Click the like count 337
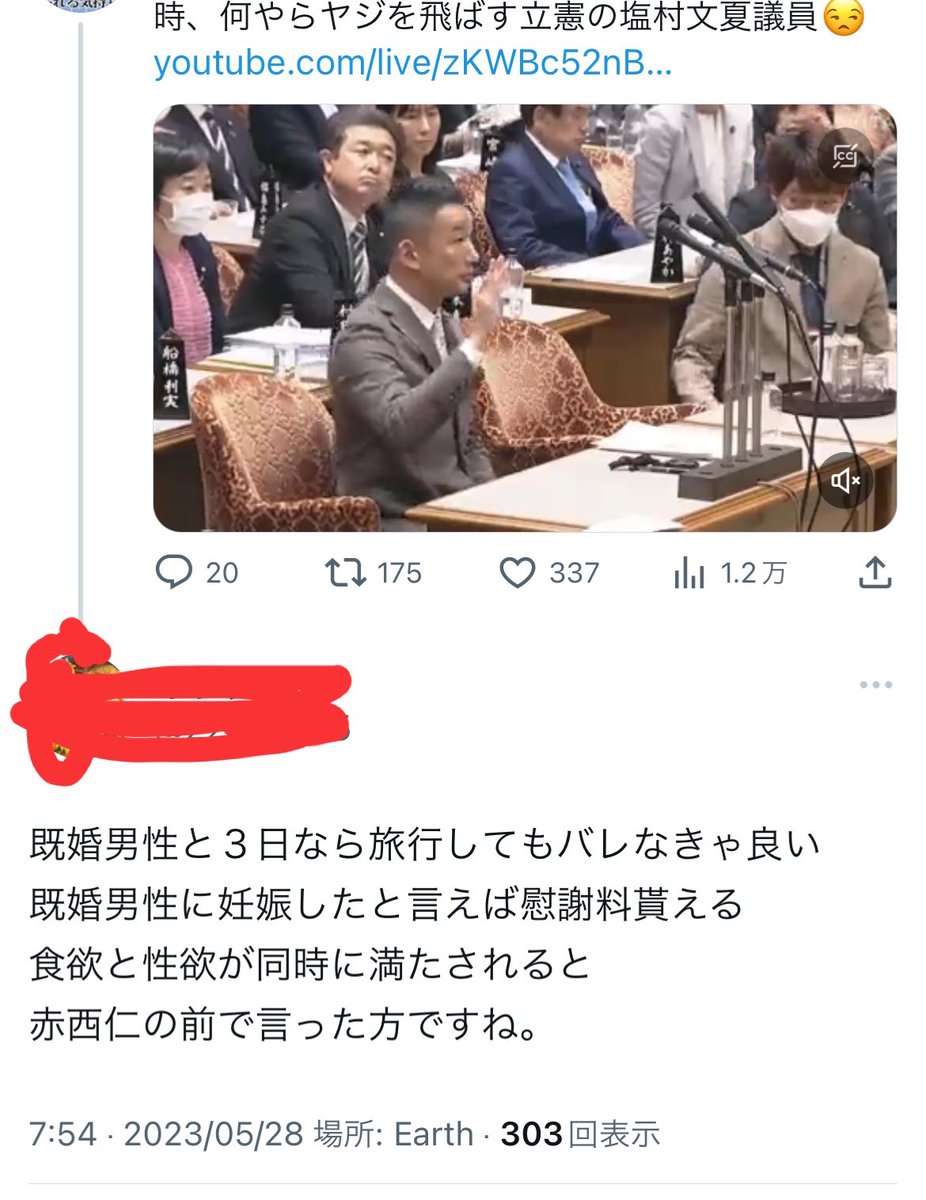Screen dimensions: 926x1200 pyautogui.click(x=574, y=572)
